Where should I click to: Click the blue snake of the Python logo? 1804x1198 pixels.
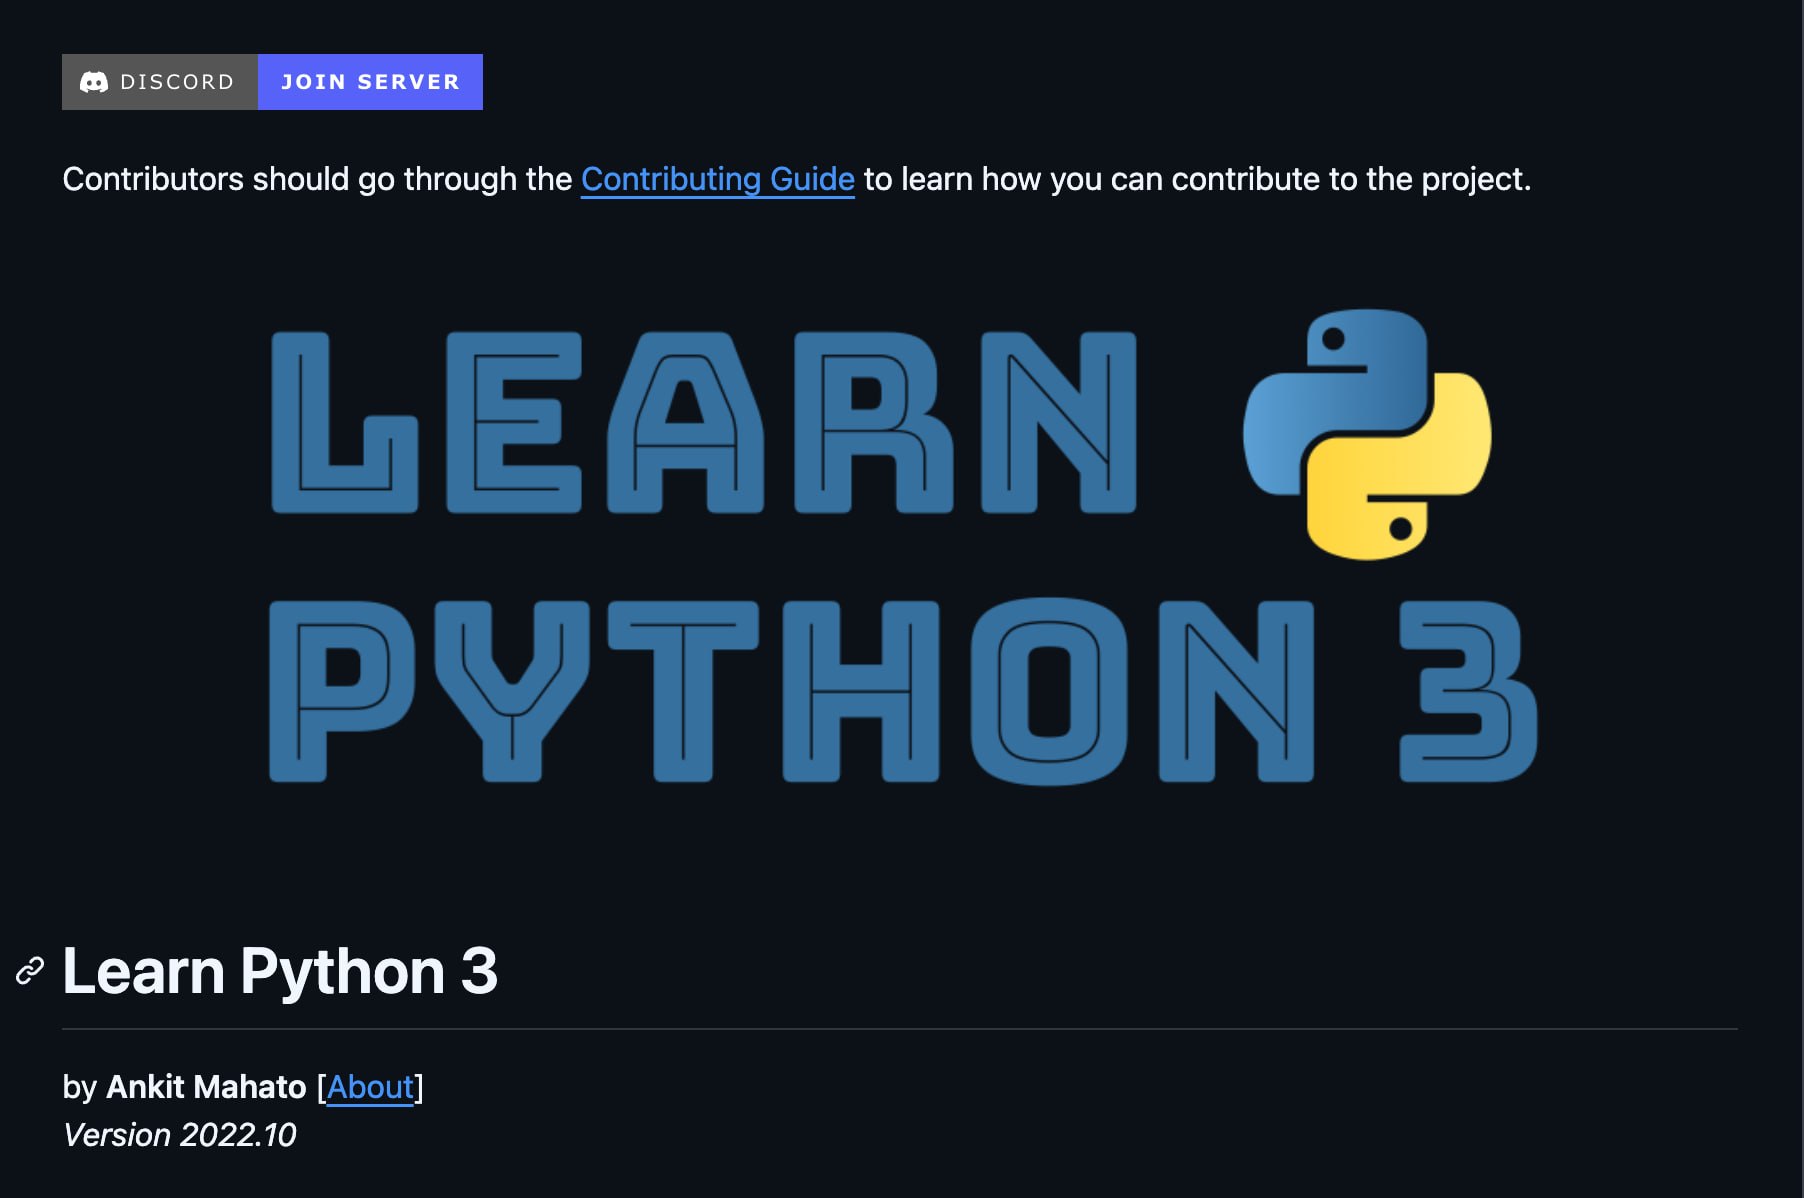coord(1320,400)
